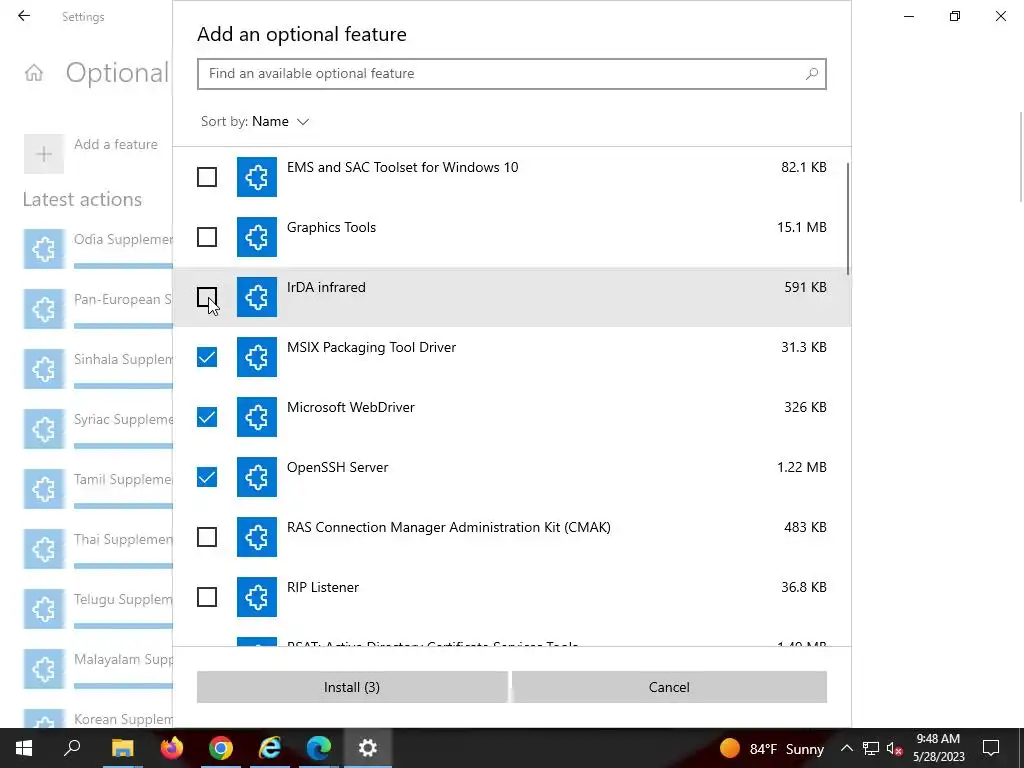
Task: Click the Telugu Supplemental icon in Latest actions
Action: click(44, 609)
